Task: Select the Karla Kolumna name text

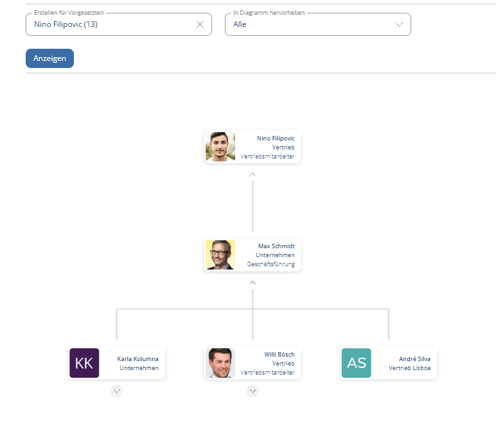Action: tap(138, 359)
